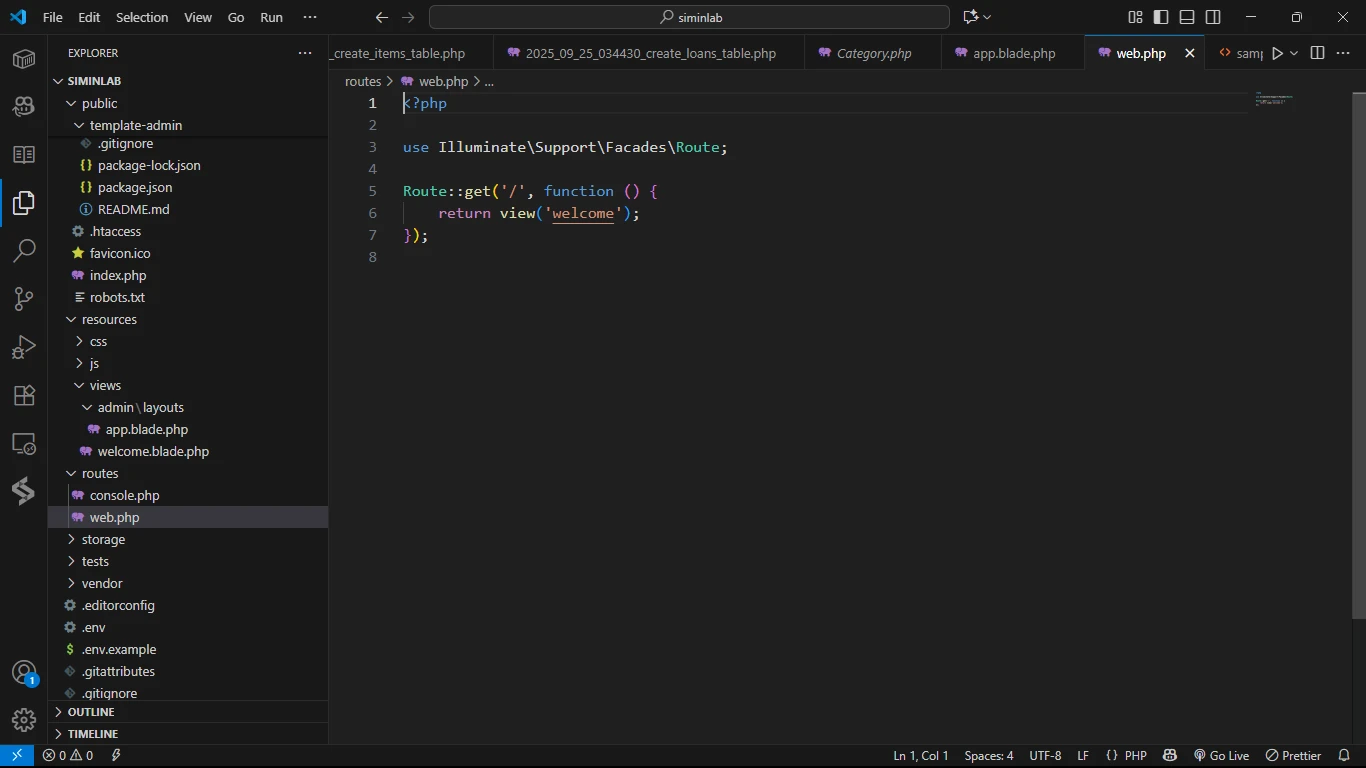Open Run and Debug panel
The image size is (1366, 768).
click(x=24, y=347)
